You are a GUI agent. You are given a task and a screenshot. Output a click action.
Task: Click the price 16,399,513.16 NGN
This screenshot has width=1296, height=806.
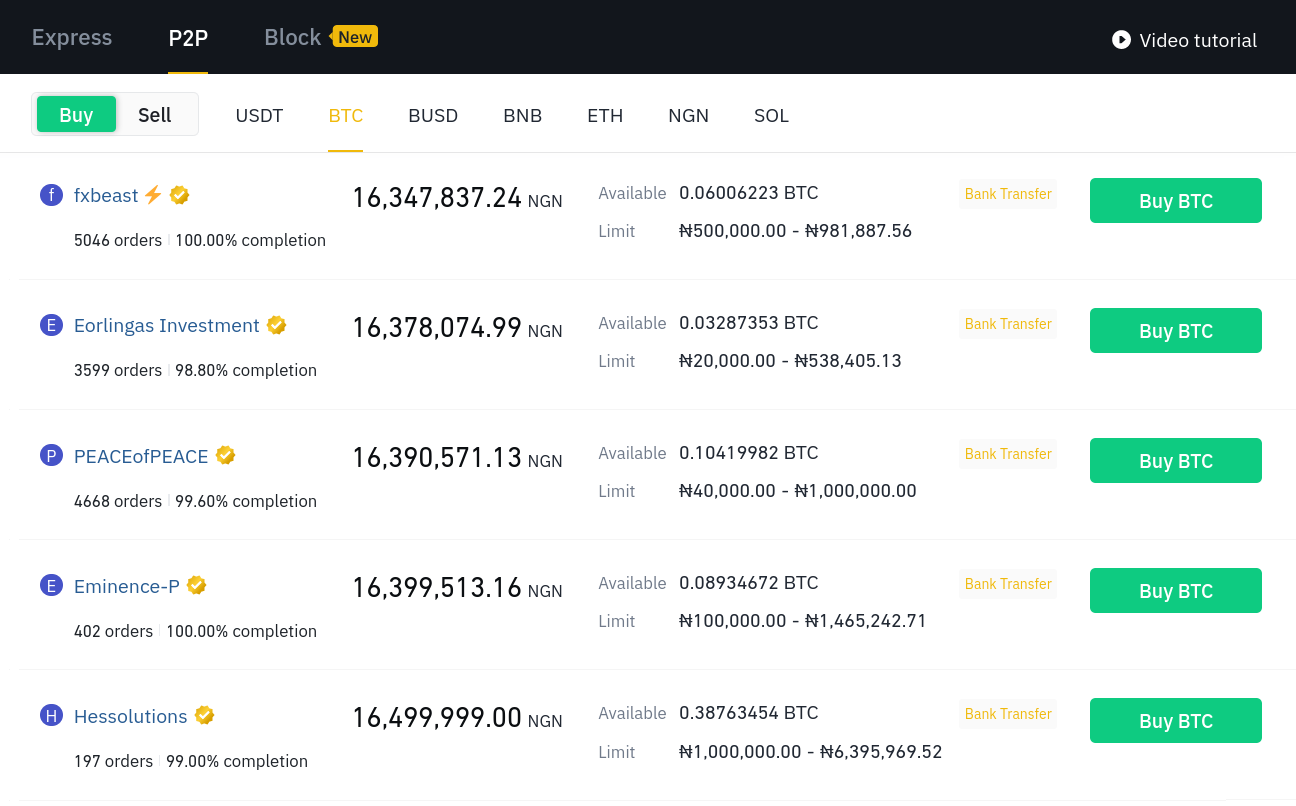pos(457,588)
